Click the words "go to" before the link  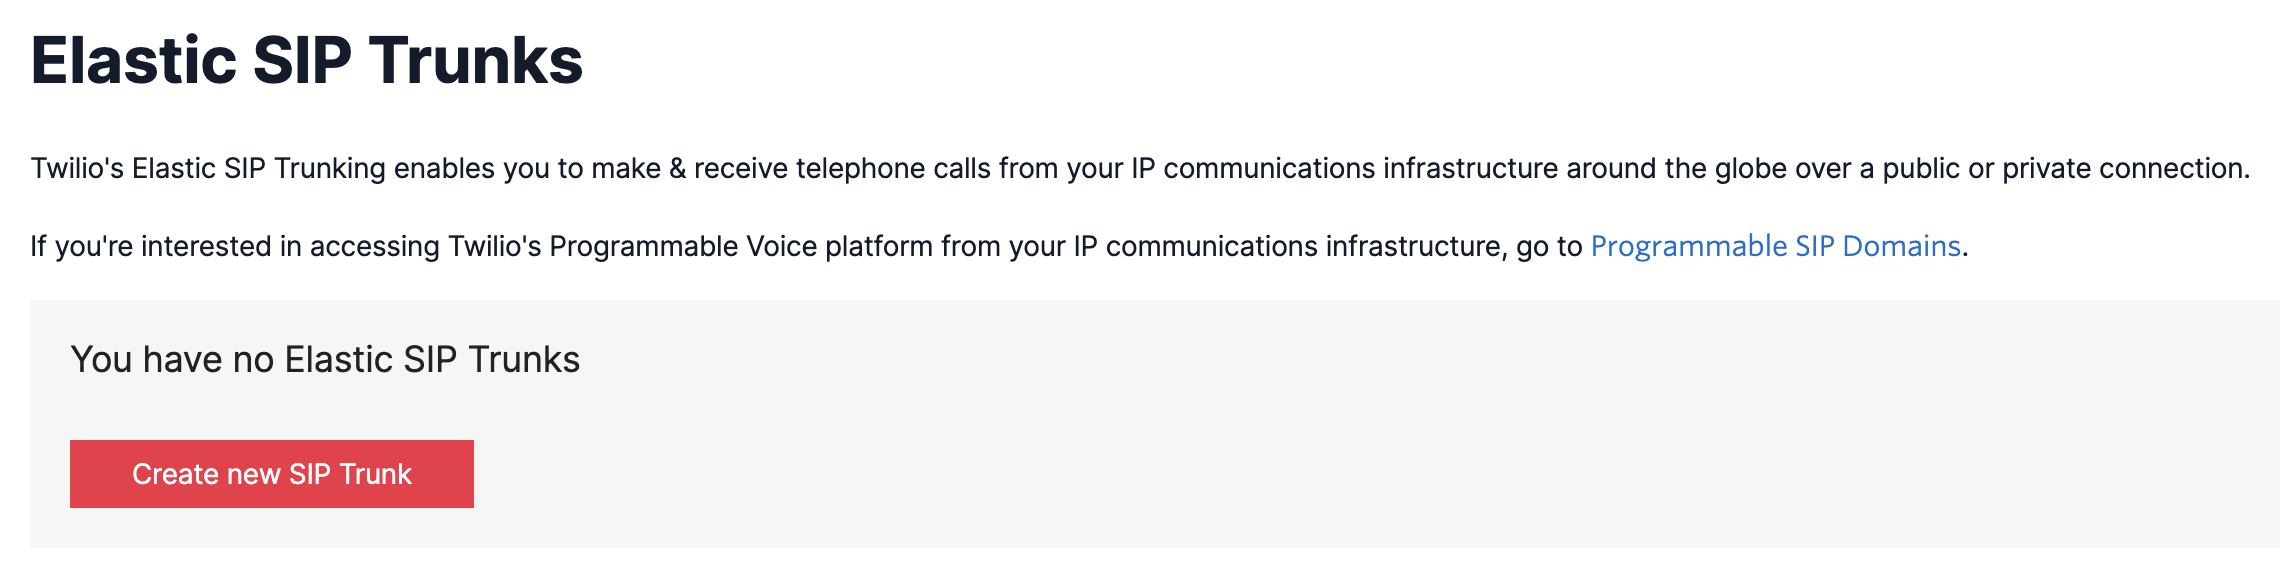pos(1549,246)
